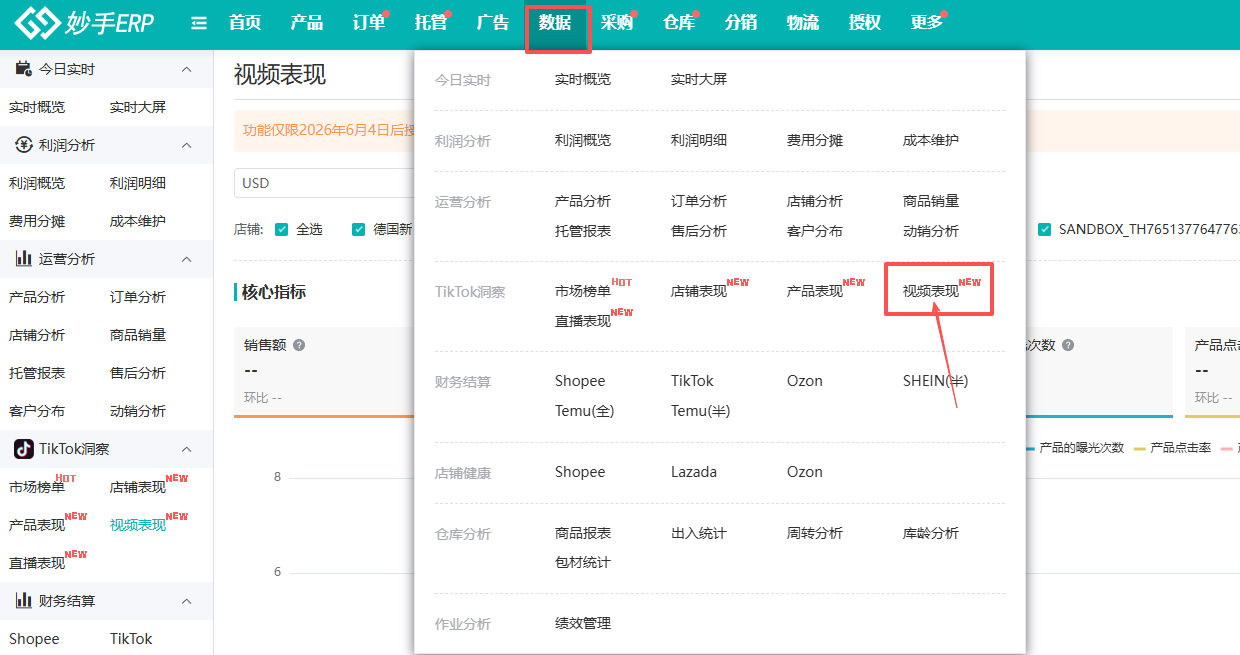Open Temu(全) under 财务结算 in menu
This screenshot has height=655, width=1240.
[x=585, y=411]
